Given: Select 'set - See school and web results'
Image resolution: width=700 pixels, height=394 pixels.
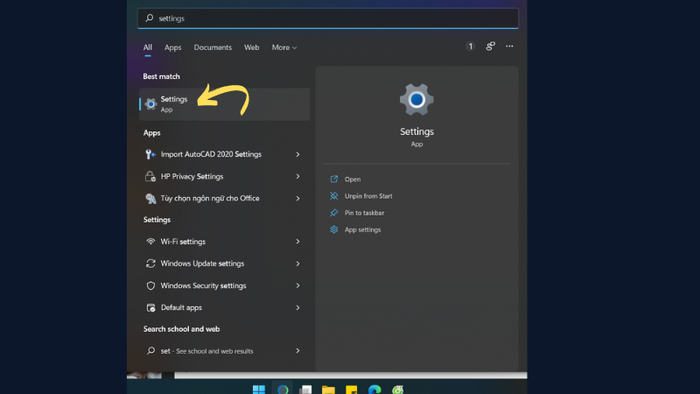Looking at the screenshot, I should 224,351.
